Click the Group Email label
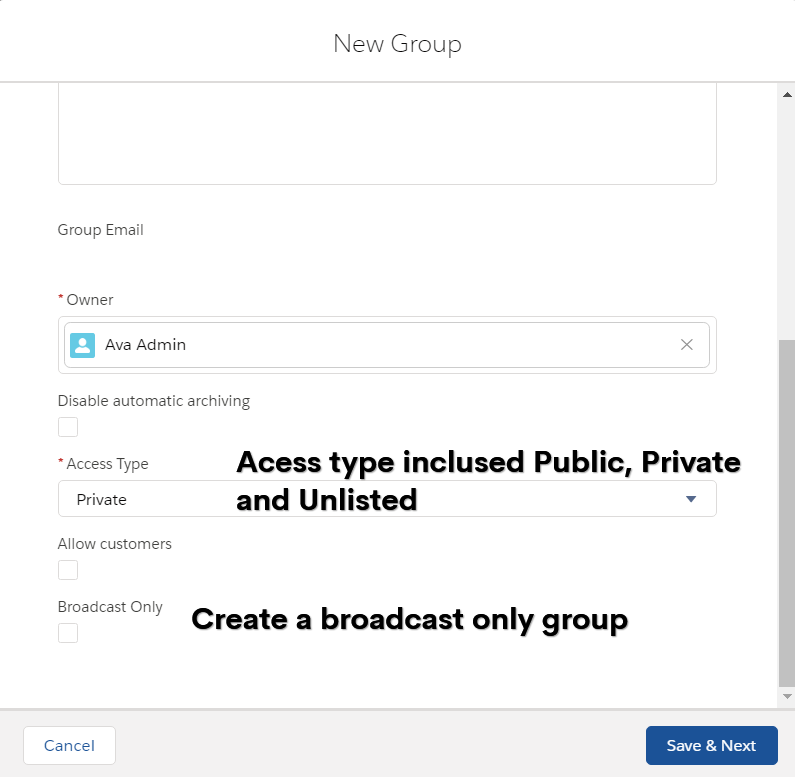The height and width of the screenshot is (777, 795). point(100,230)
